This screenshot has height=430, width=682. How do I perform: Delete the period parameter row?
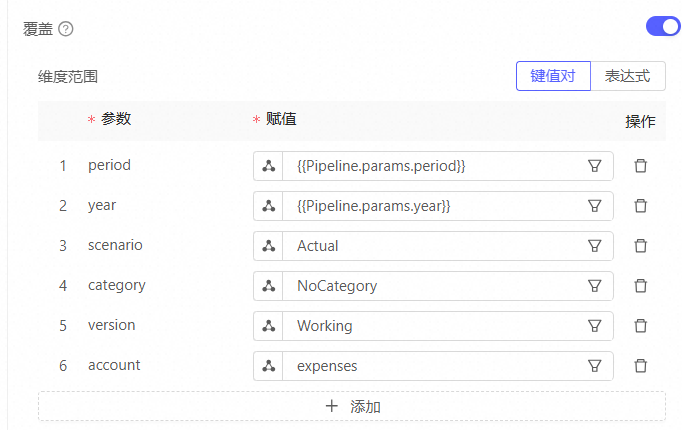click(641, 166)
